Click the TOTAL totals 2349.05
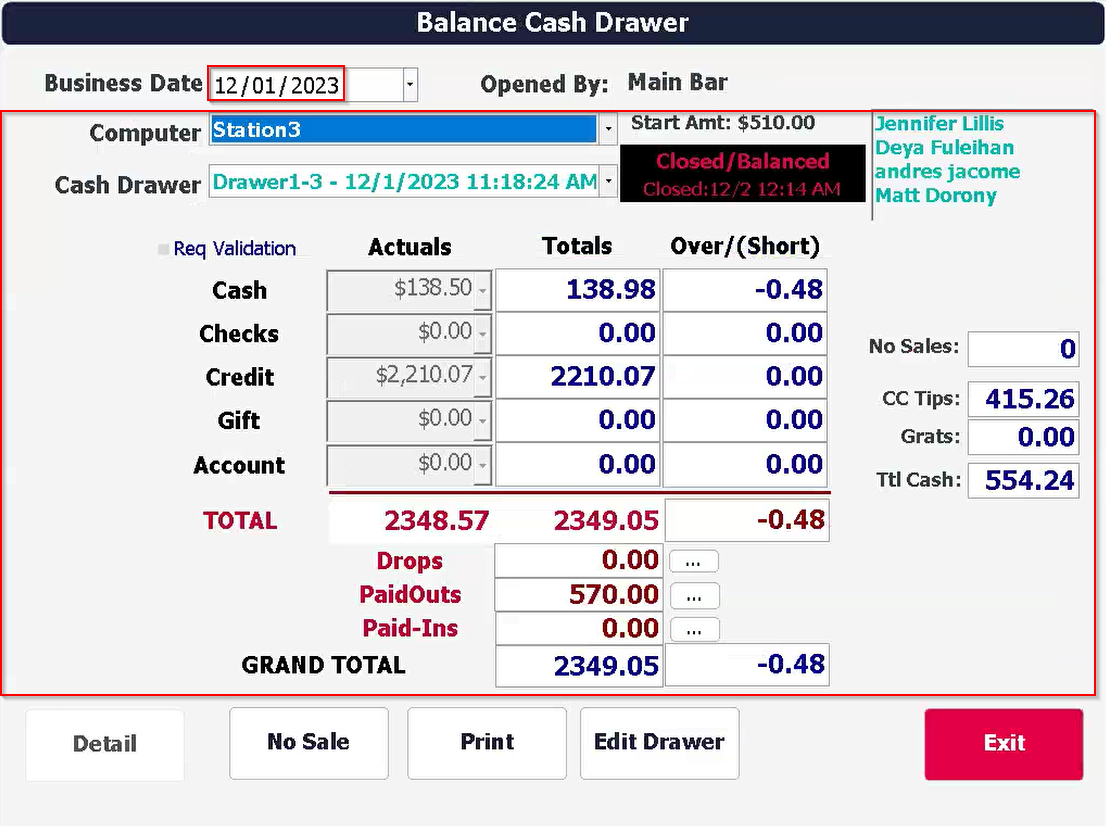 point(605,521)
